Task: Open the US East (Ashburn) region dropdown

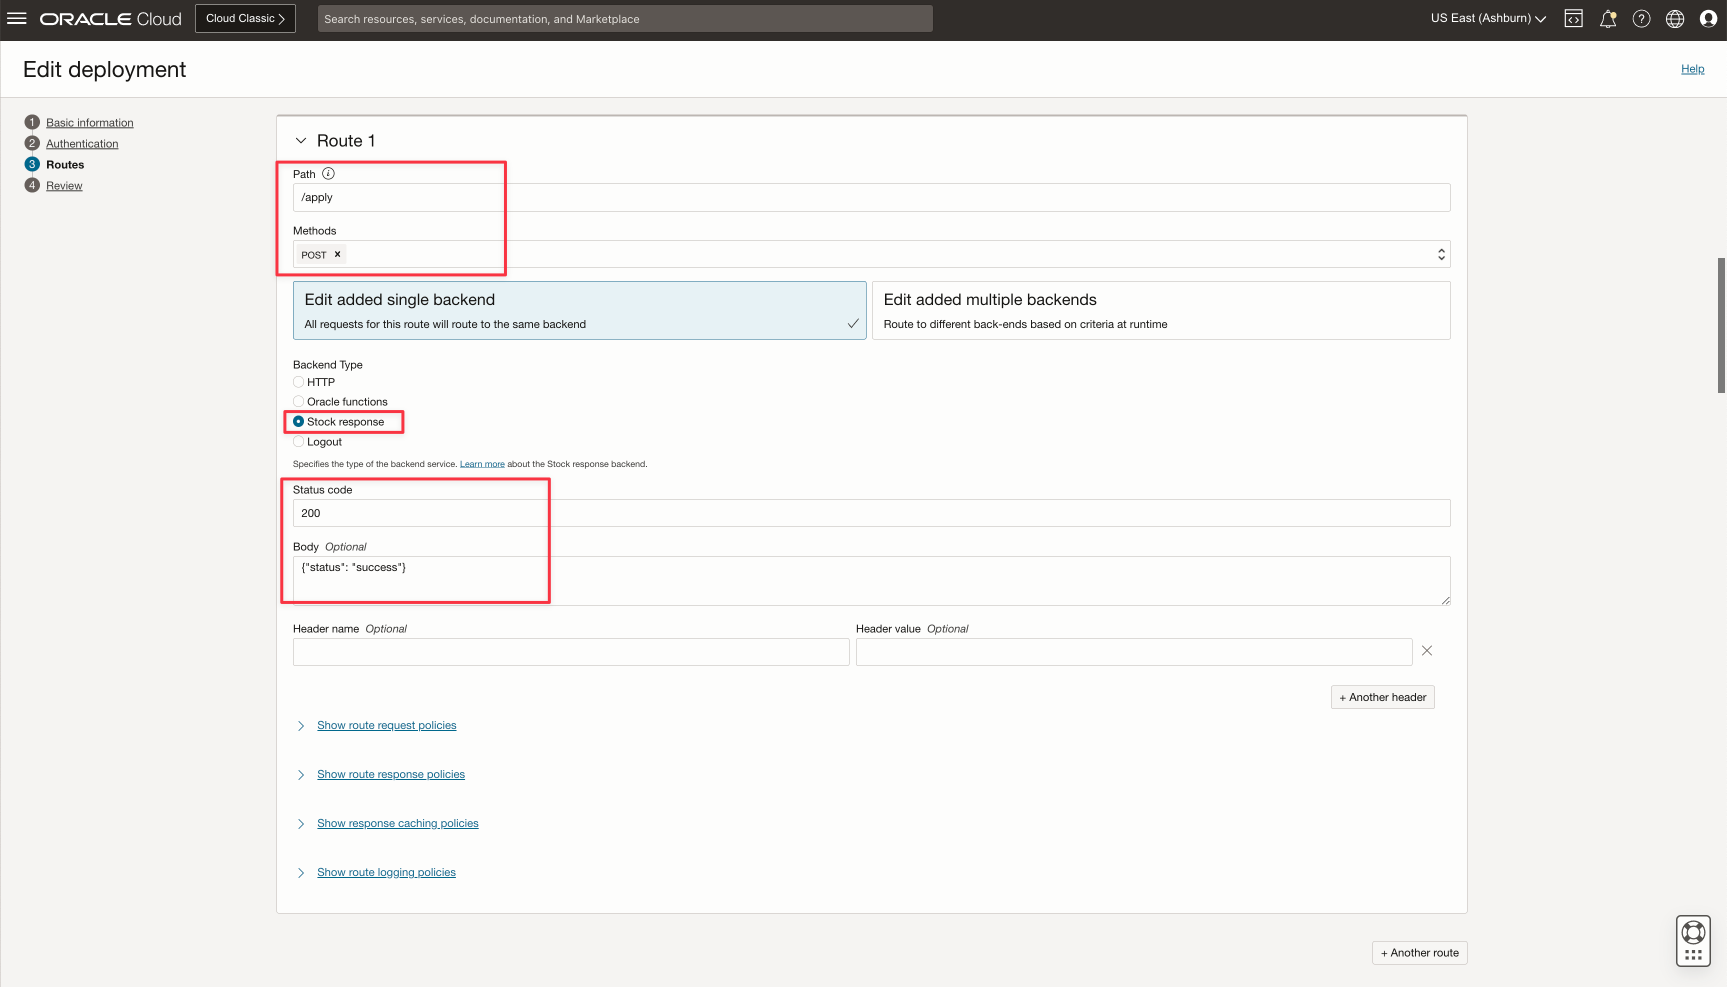Action: (1488, 18)
